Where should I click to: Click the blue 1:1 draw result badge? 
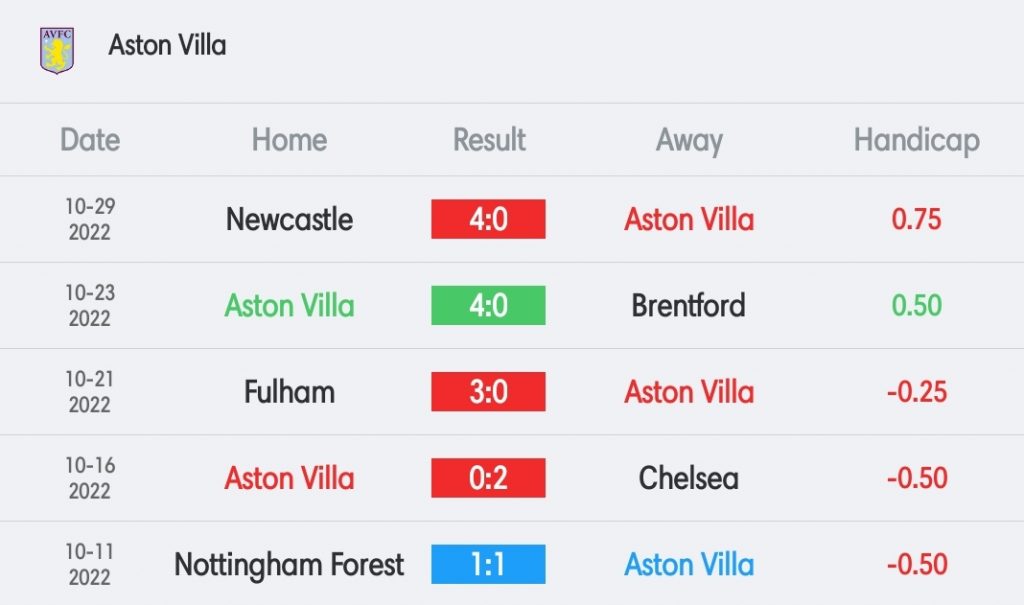coord(488,564)
